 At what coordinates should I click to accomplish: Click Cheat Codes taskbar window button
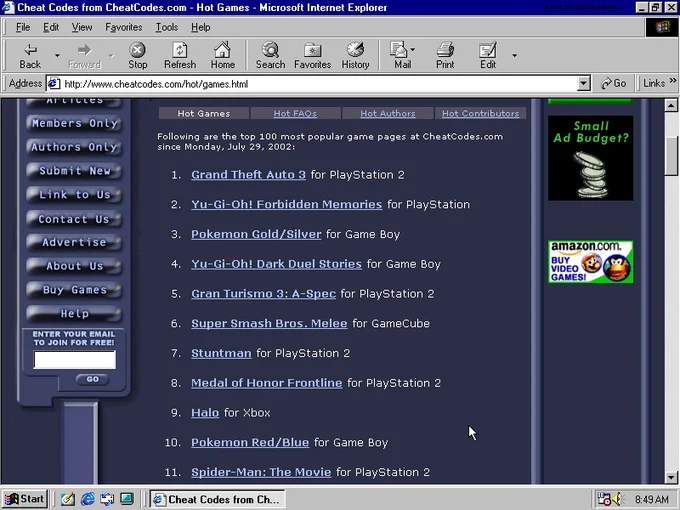(218, 499)
